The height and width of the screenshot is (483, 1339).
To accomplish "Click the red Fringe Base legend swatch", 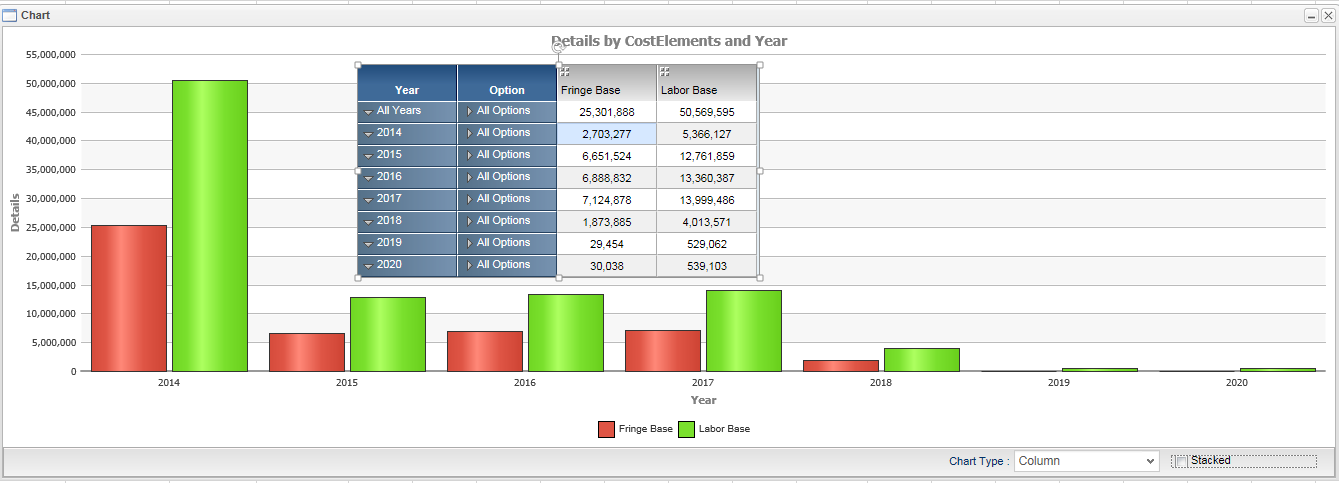I will coord(607,429).
